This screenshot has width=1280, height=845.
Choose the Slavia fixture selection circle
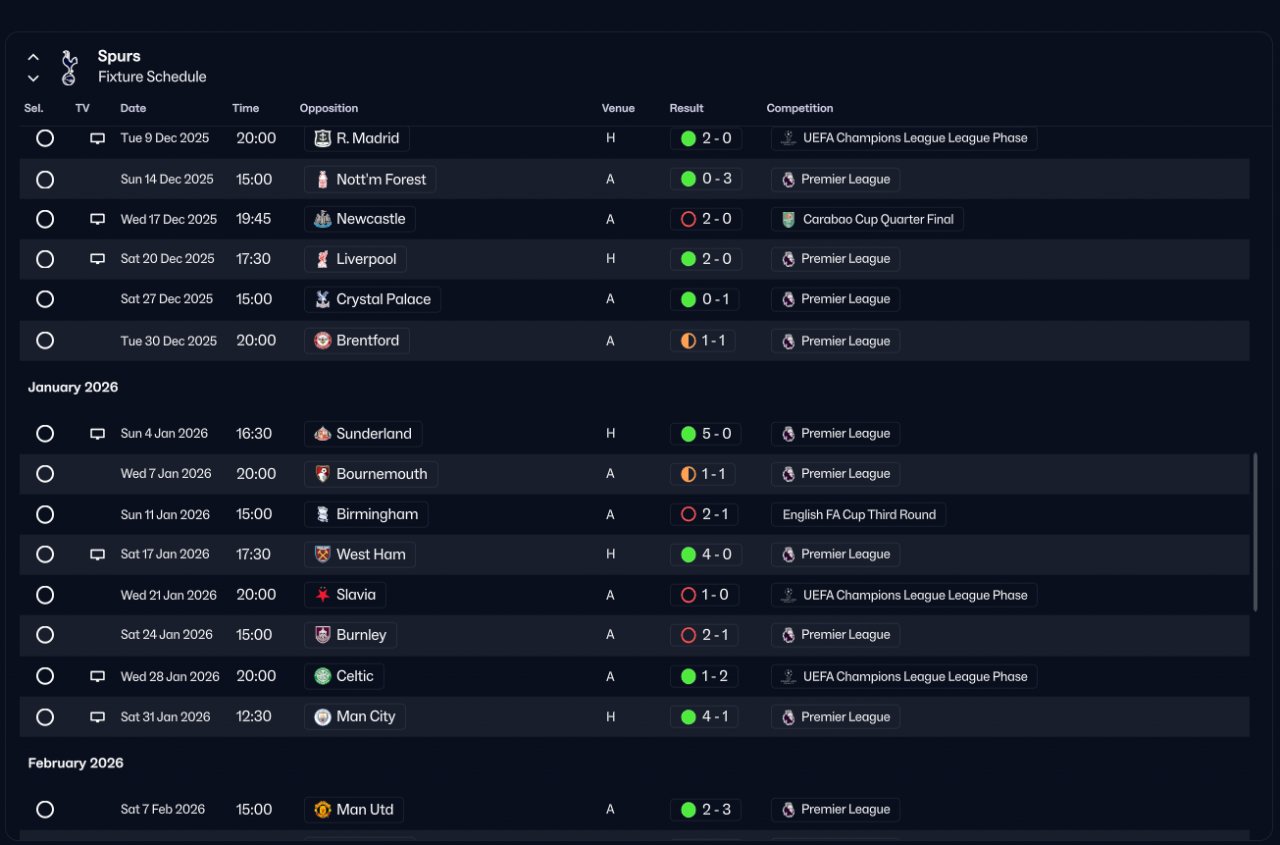coord(45,595)
